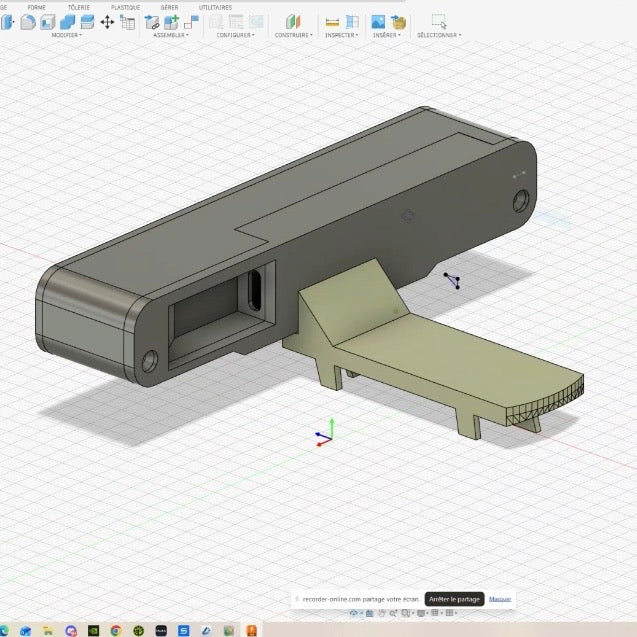637x637 pixels.
Task: Open the INSPECTER dropdown menu
Action: 342,35
